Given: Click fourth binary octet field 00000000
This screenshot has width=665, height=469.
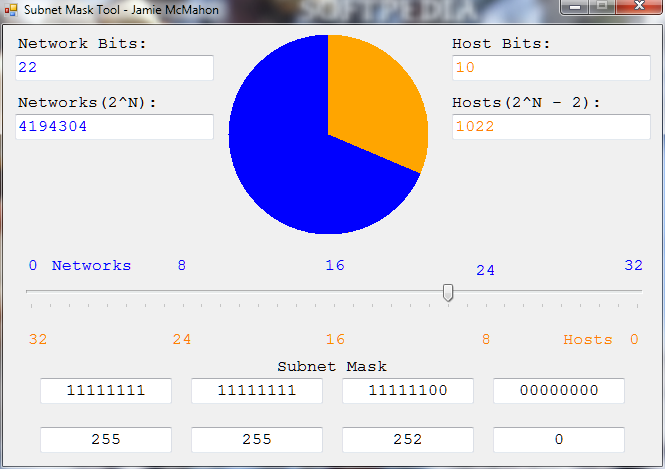Looking at the screenshot, I should [x=559, y=391].
